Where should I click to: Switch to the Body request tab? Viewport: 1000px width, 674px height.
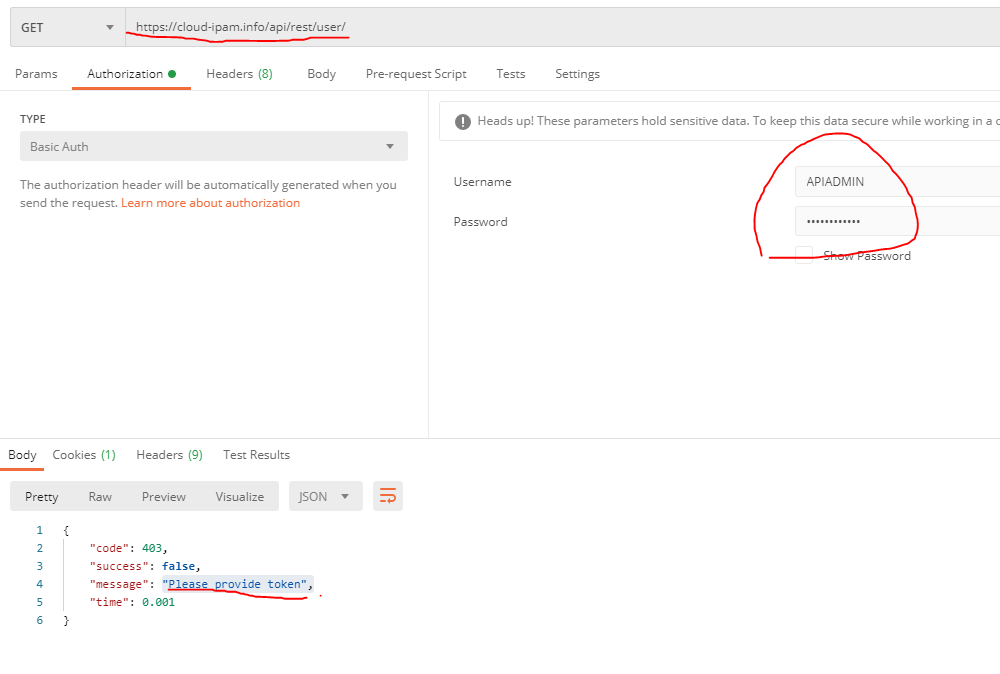(x=321, y=73)
